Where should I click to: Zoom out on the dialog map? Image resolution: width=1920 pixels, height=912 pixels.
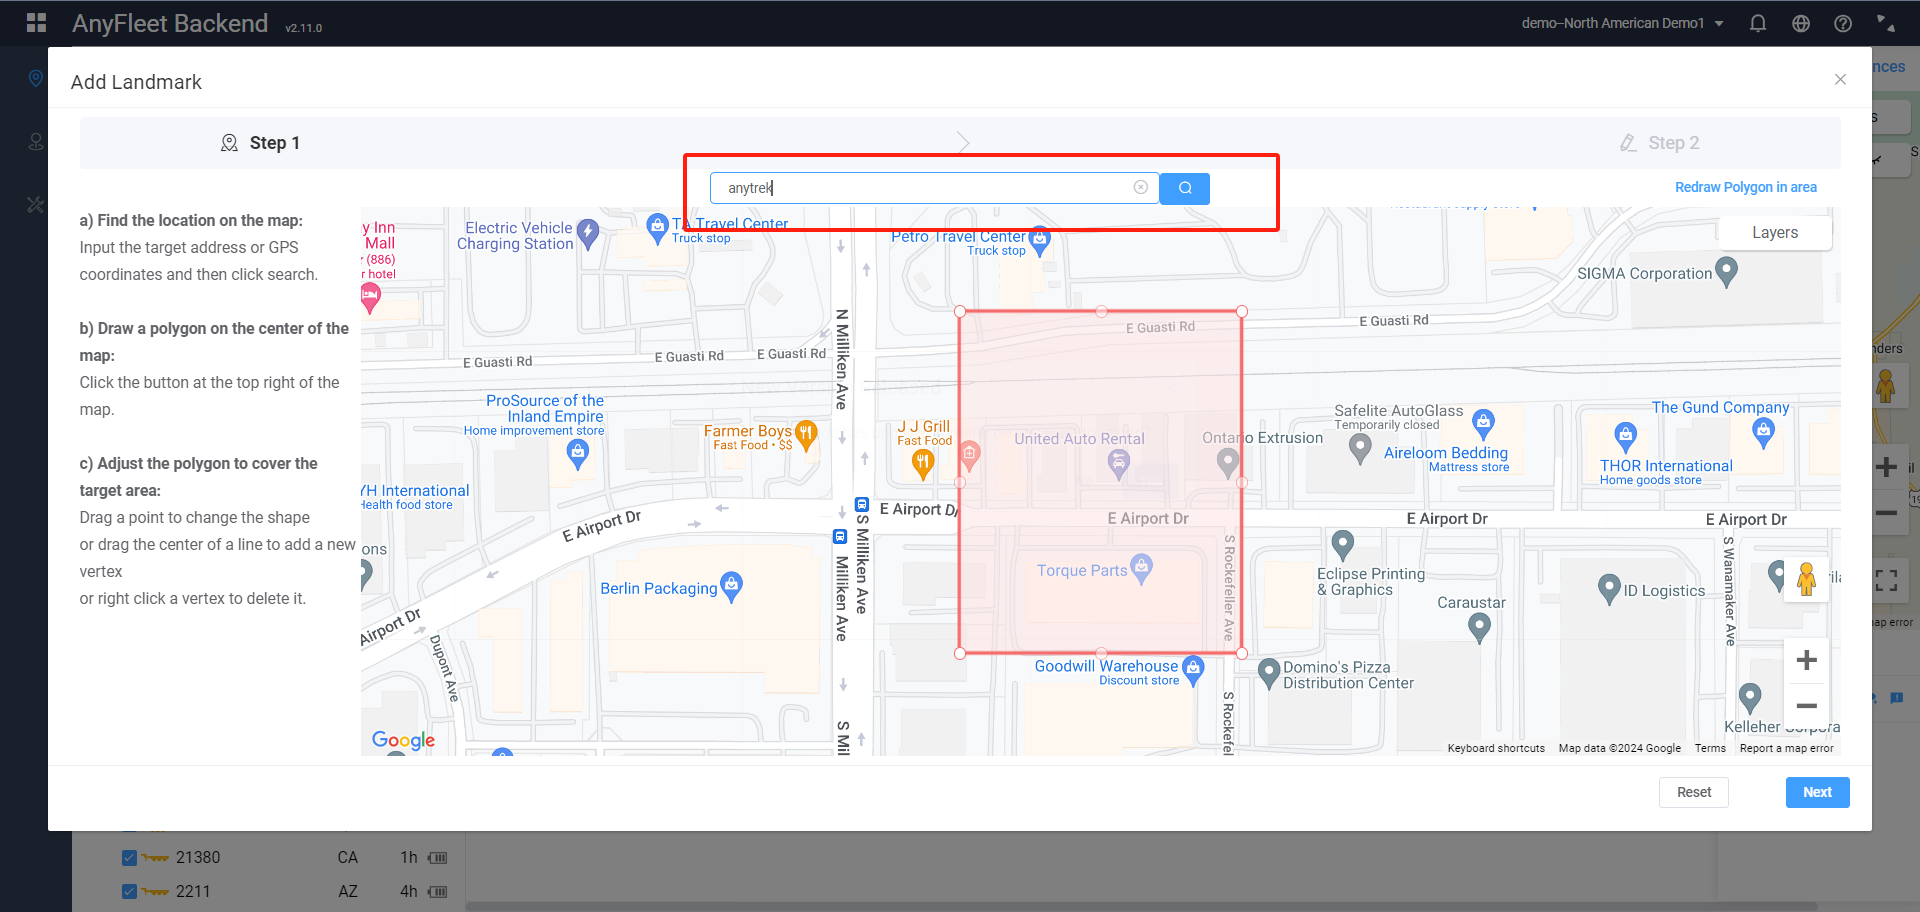(1807, 706)
